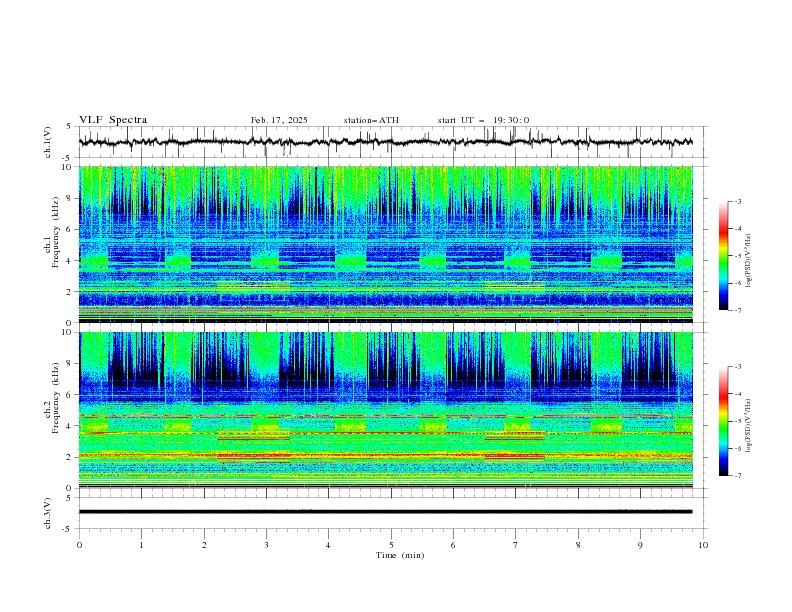The width and height of the screenshot is (792, 612).
Task: Click the '-7' value on ch.1 colorbar
Action: click(737, 310)
